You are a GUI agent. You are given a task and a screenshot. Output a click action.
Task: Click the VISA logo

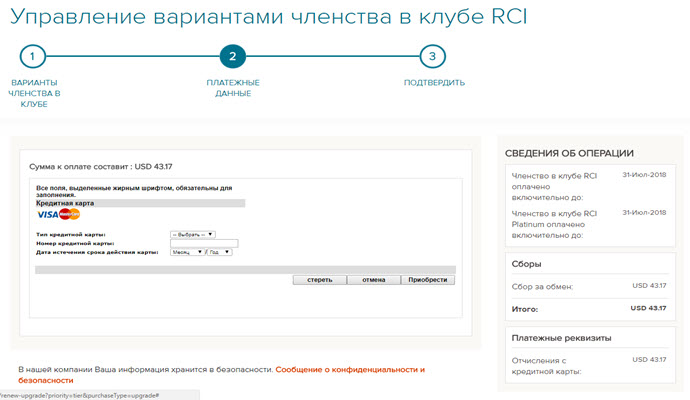(x=48, y=215)
